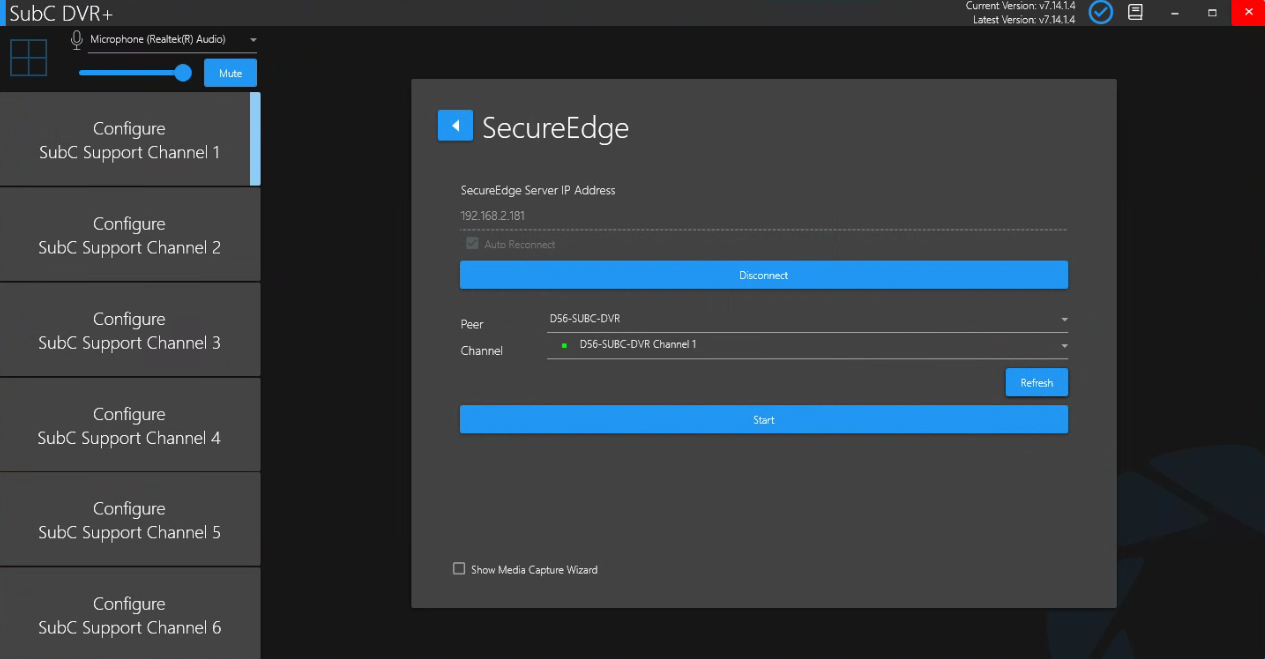This screenshot has height=659, width=1265.
Task: Refresh the channel list
Action: pyautogui.click(x=1037, y=383)
